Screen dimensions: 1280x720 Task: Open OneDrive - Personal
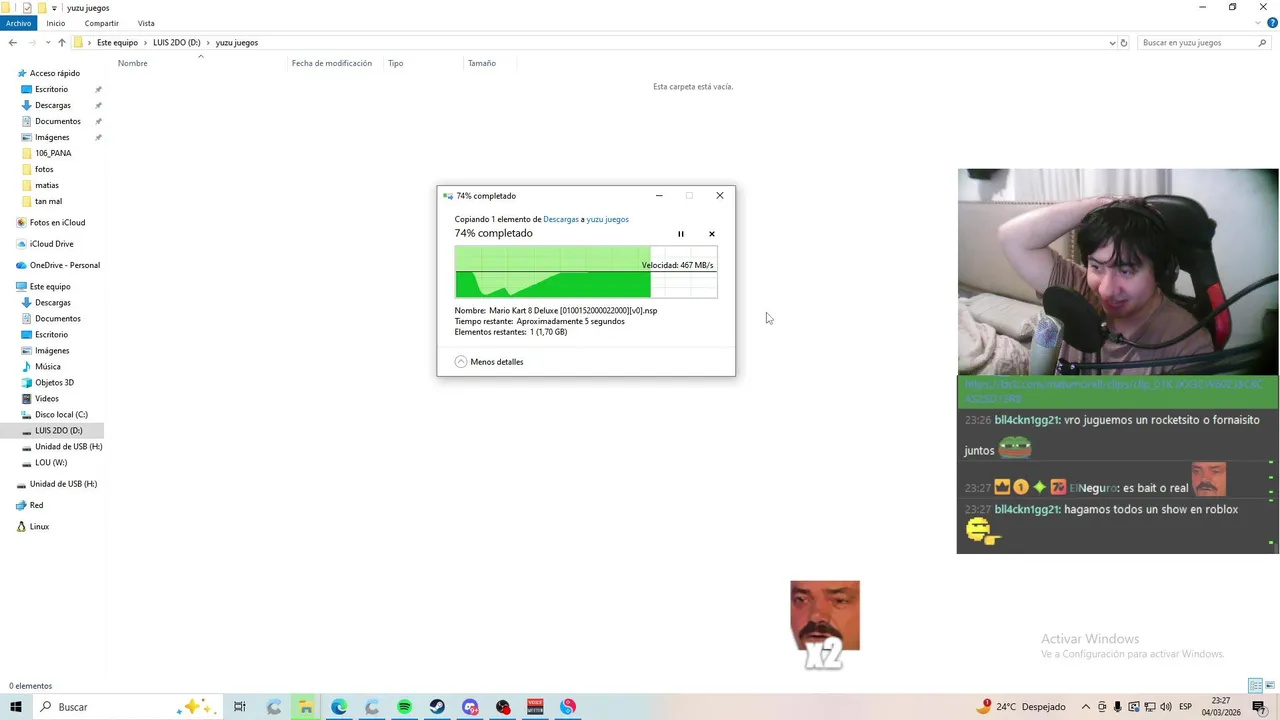(x=64, y=265)
